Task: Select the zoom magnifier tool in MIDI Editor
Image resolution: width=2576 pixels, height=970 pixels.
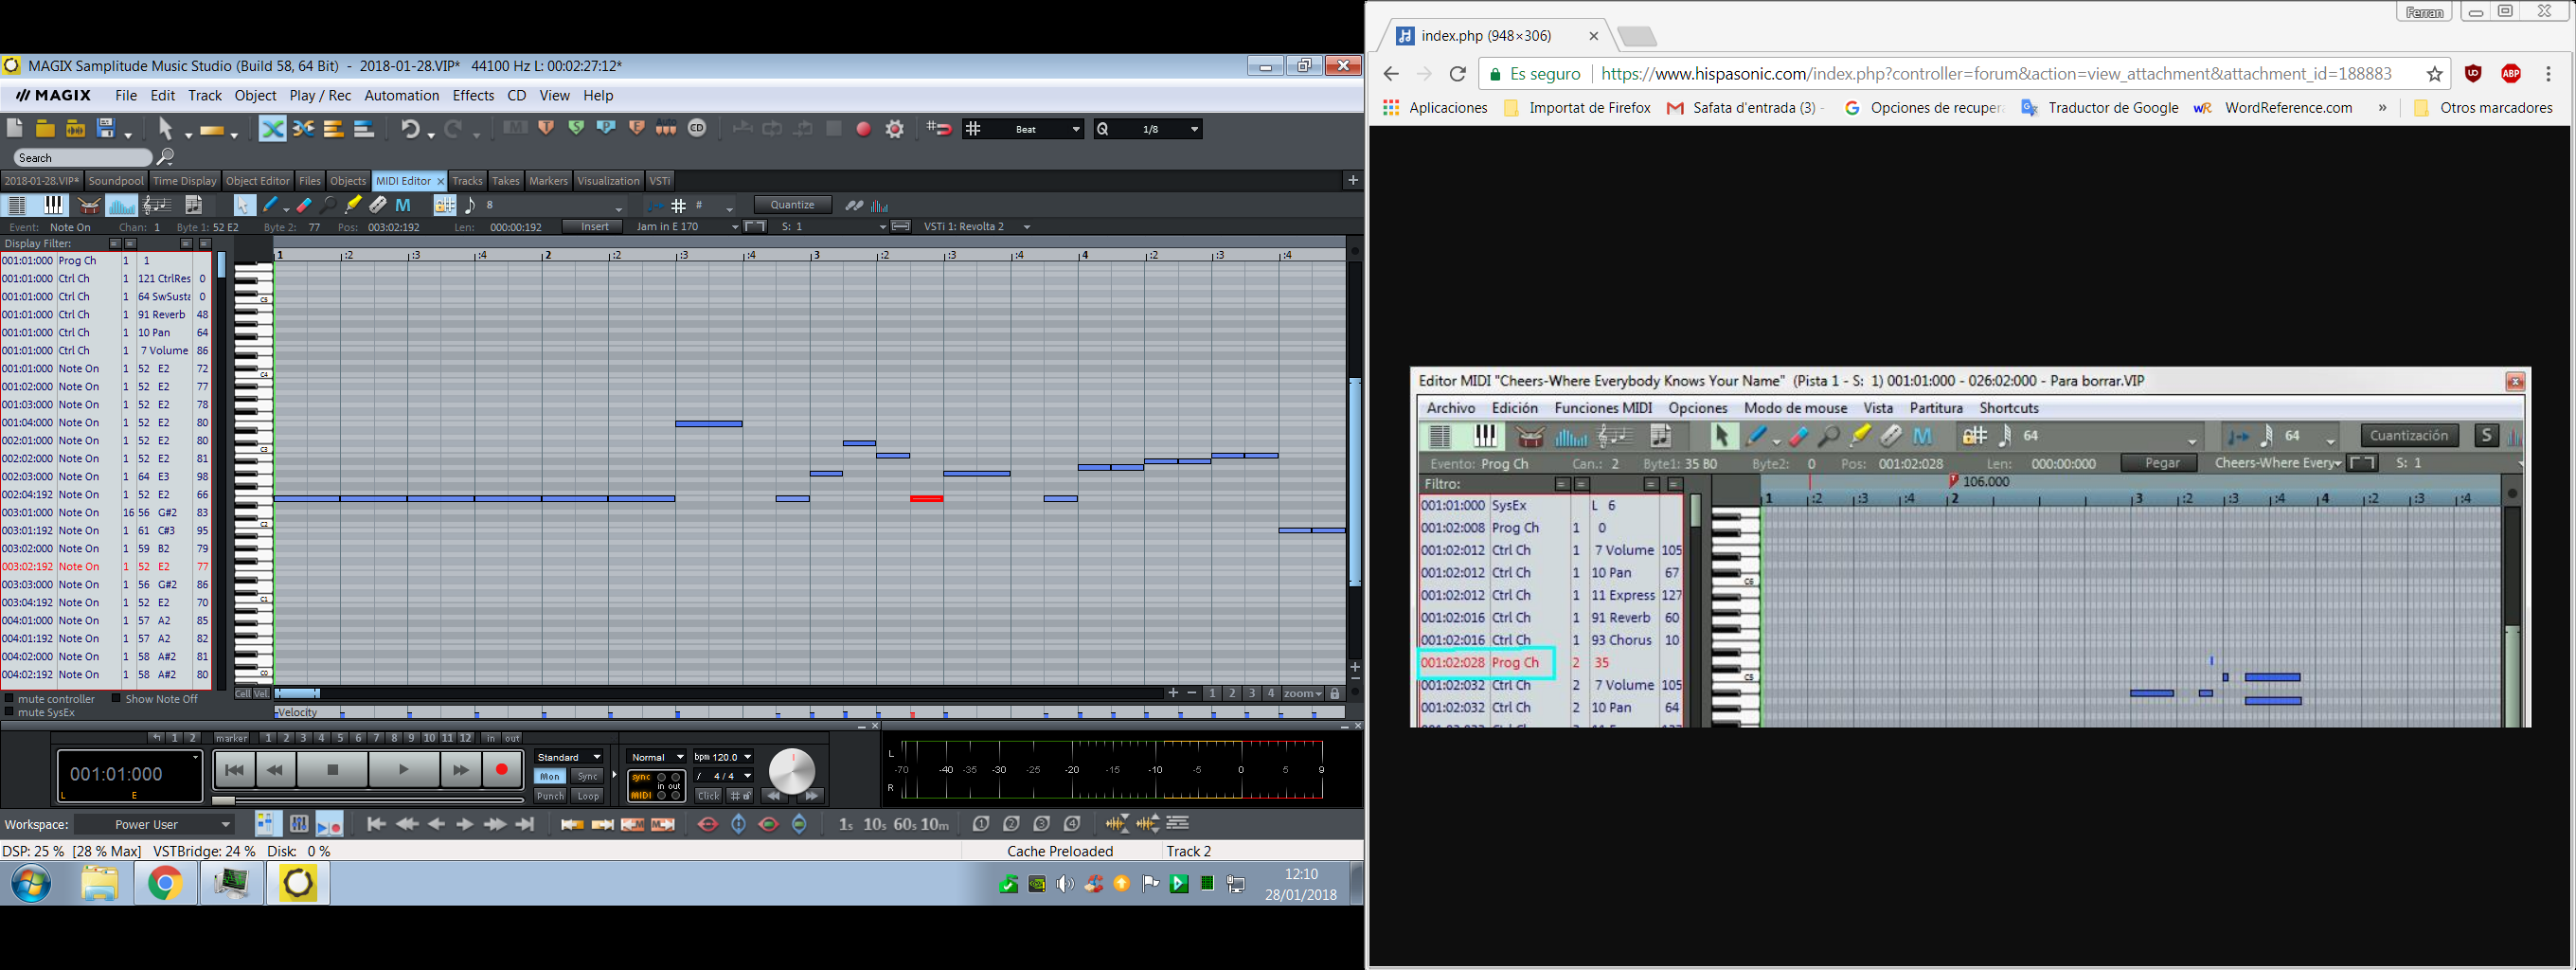Action: (x=328, y=205)
